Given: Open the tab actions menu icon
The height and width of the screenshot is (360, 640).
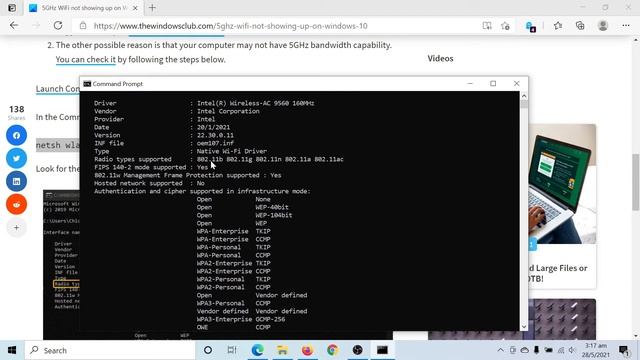Looking at the screenshot, I should tap(12, 8).
